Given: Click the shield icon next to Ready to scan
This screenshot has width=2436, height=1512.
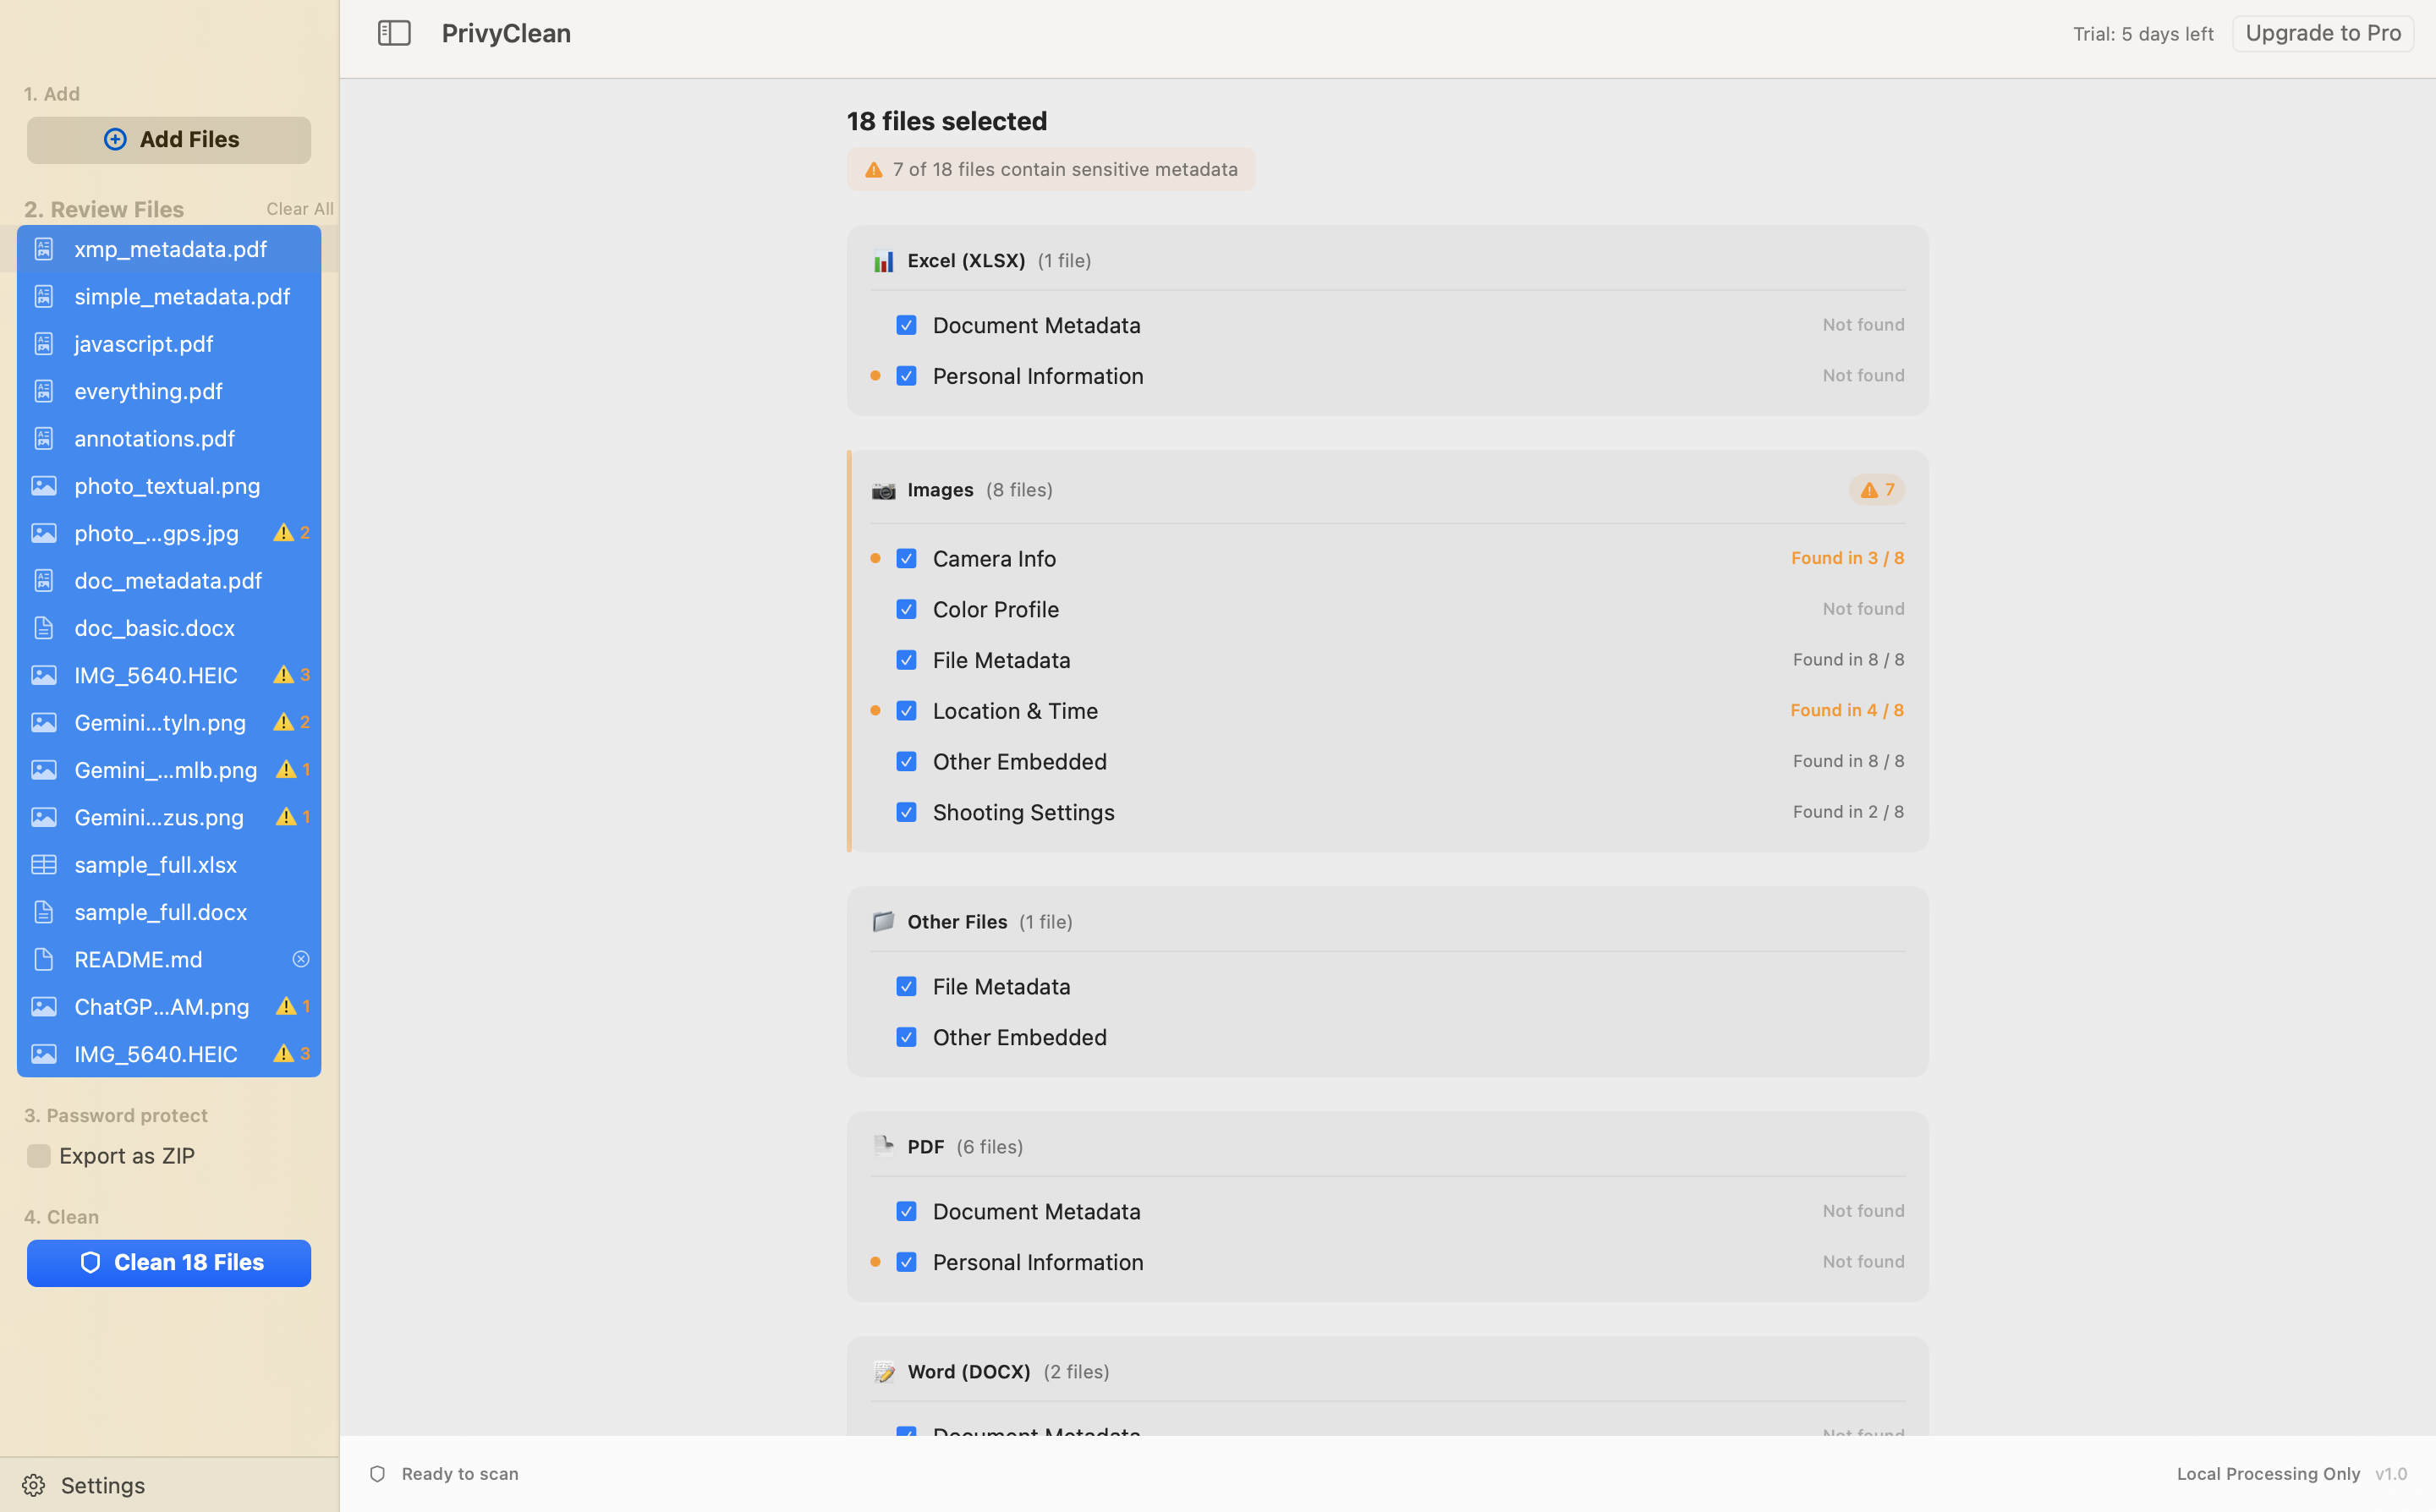Looking at the screenshot, I should coord(377,1473).
